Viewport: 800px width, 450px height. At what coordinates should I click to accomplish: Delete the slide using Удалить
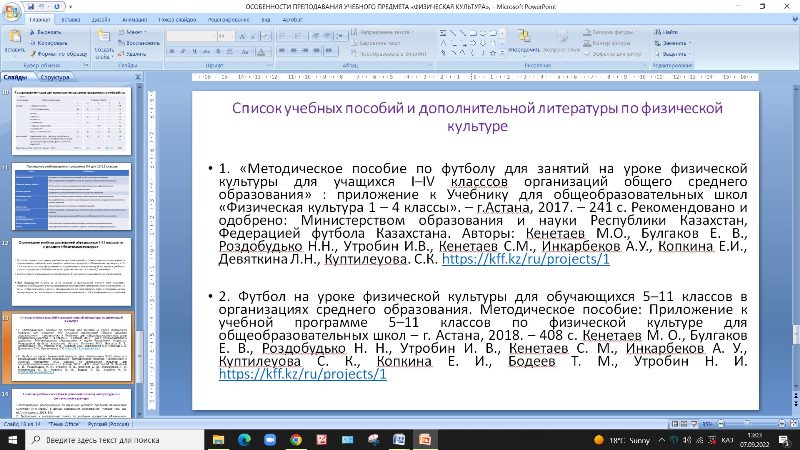click(x=132, y=54)
